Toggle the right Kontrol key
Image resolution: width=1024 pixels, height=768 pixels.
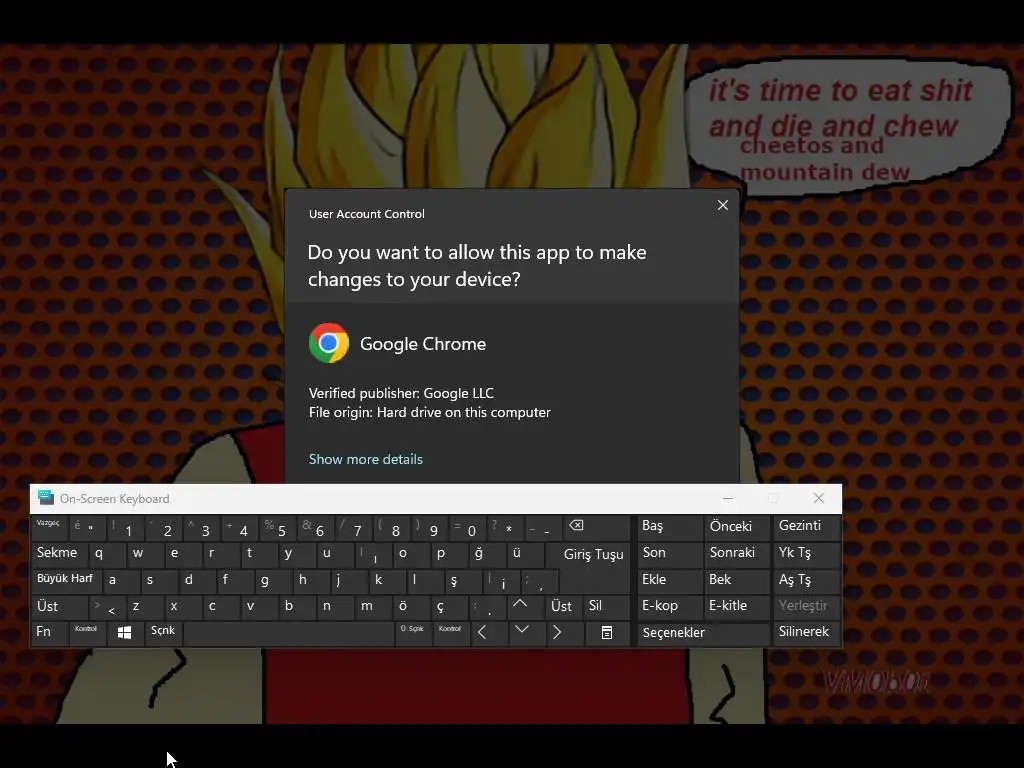[451, 632]
